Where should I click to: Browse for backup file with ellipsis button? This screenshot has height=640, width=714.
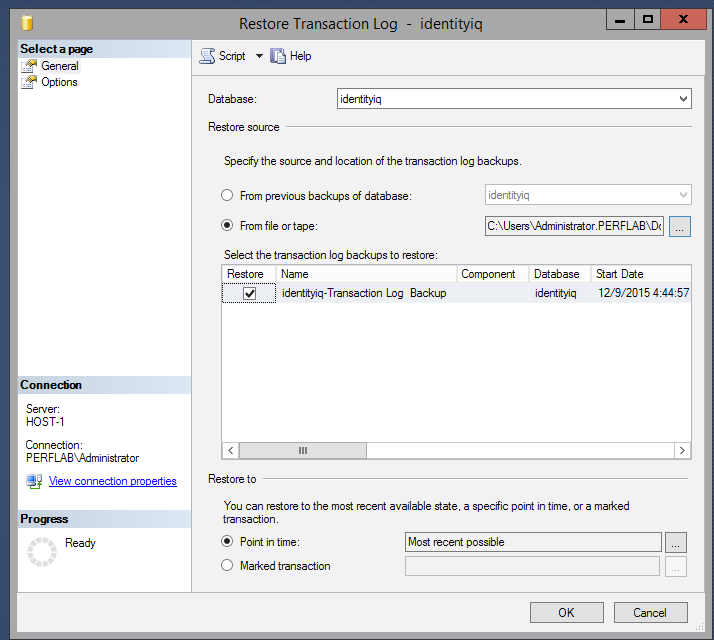(x=680, y=226)
